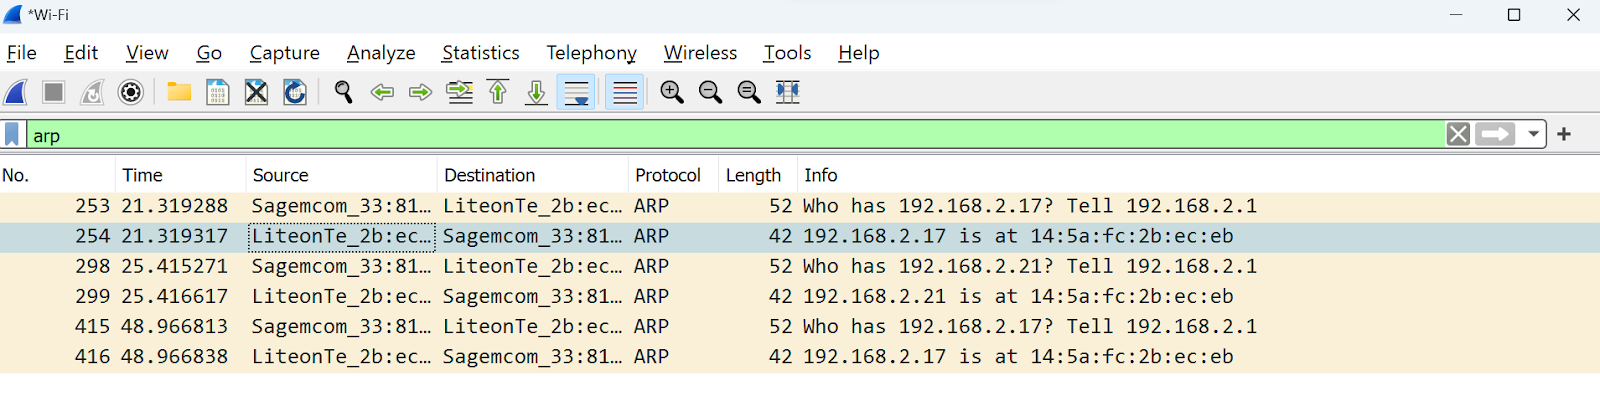The height and width of the screenshot is (406, 1600).
Task: Open capture options gear icon
Action: point(131,92)
